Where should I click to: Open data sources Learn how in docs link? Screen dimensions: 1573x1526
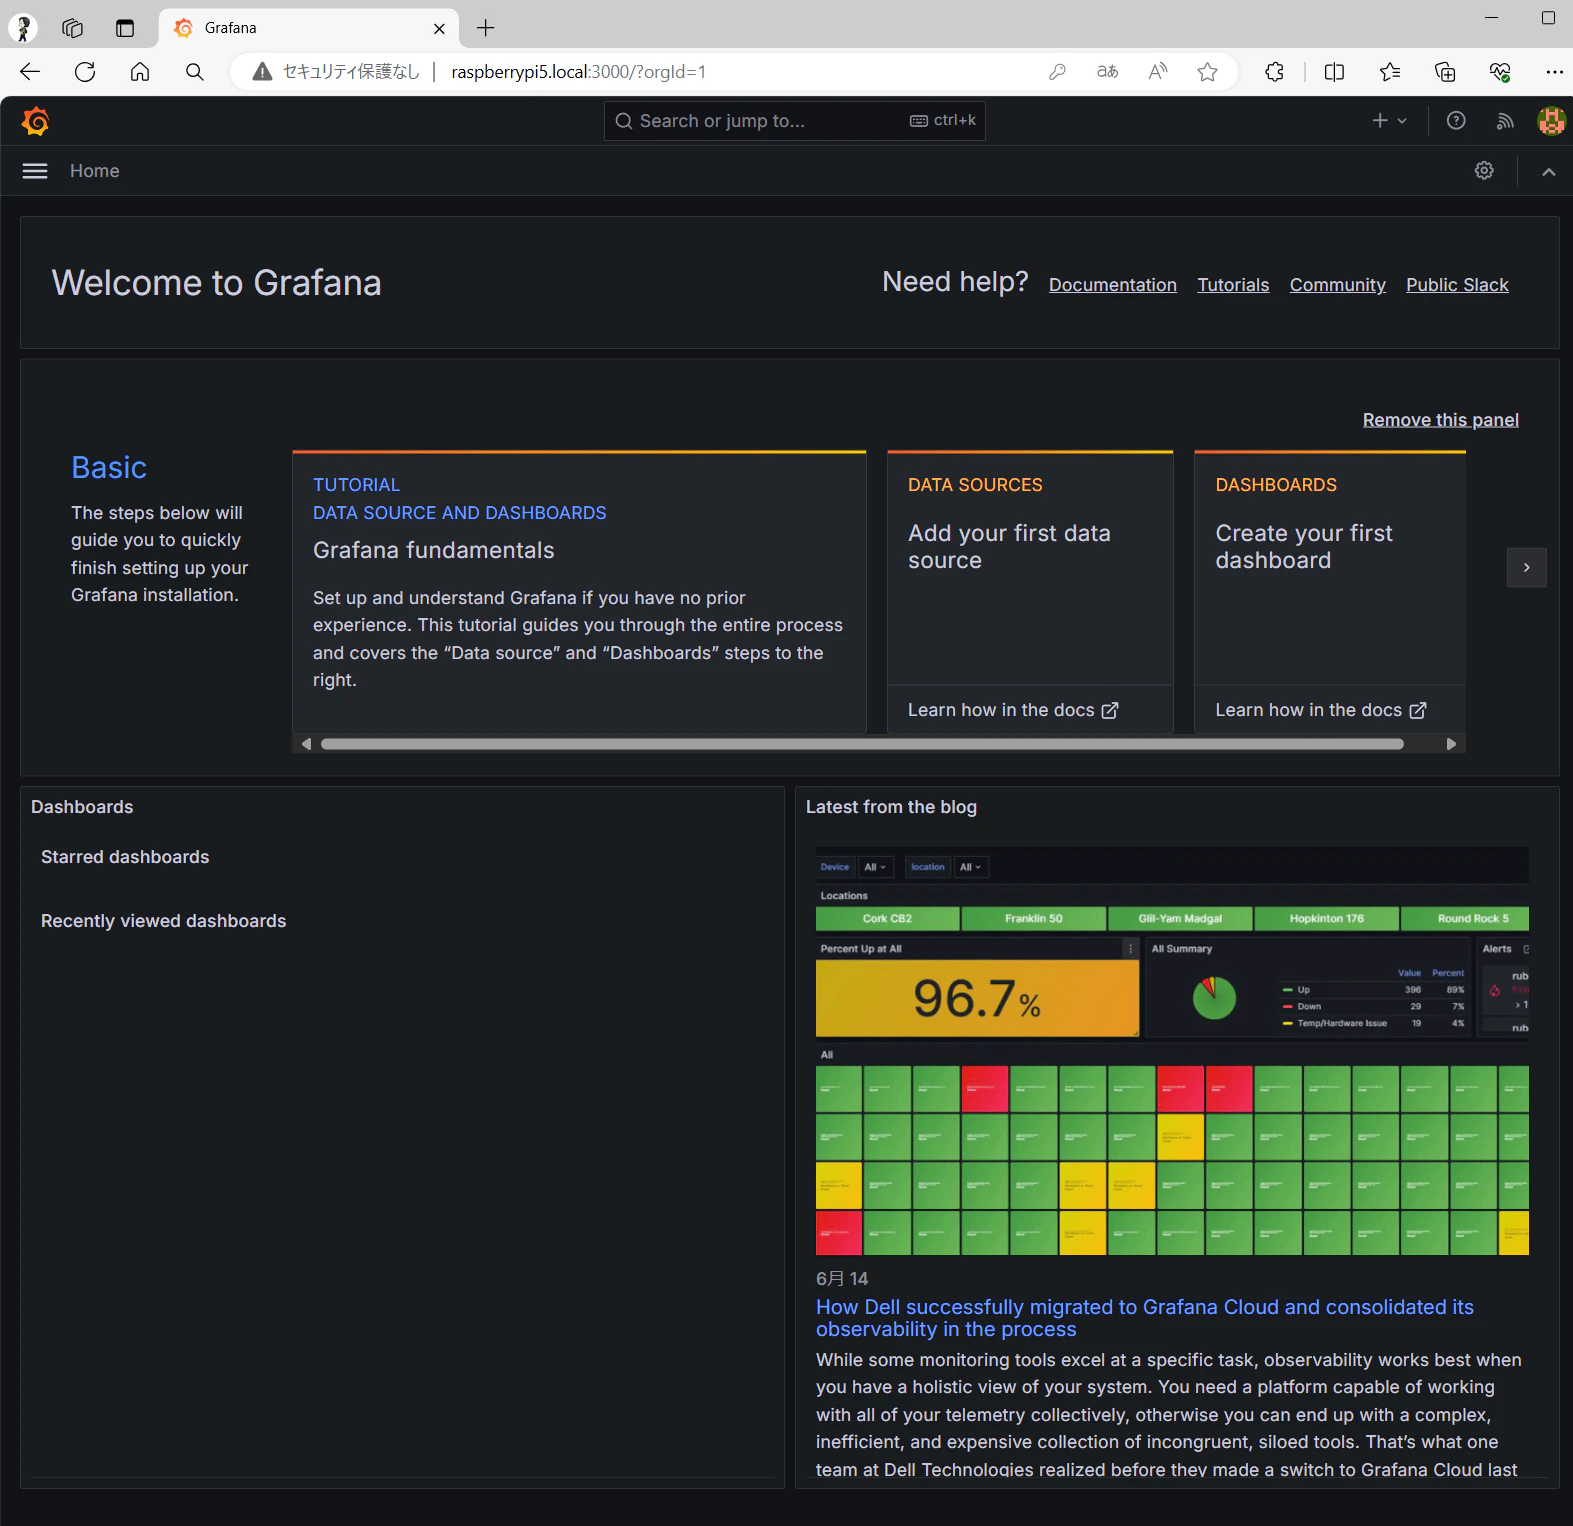[1013, 710]
